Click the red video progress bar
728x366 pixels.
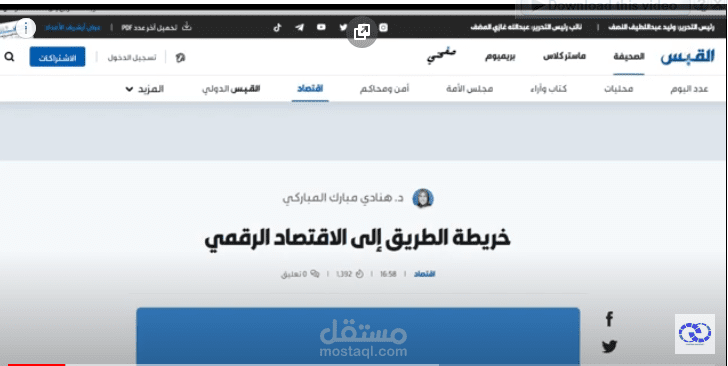[36, 365]
